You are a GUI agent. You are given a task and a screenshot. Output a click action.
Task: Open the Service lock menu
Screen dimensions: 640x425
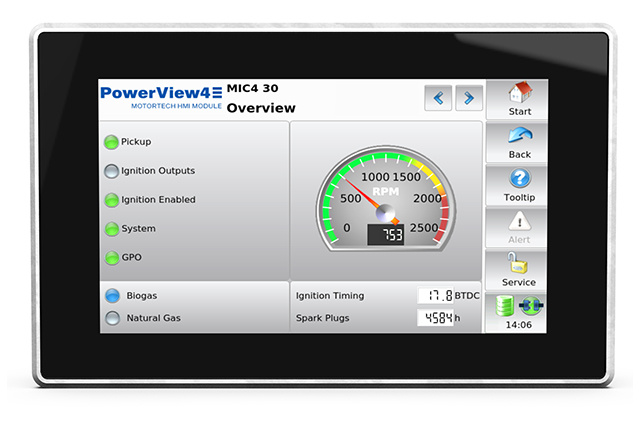519,270
